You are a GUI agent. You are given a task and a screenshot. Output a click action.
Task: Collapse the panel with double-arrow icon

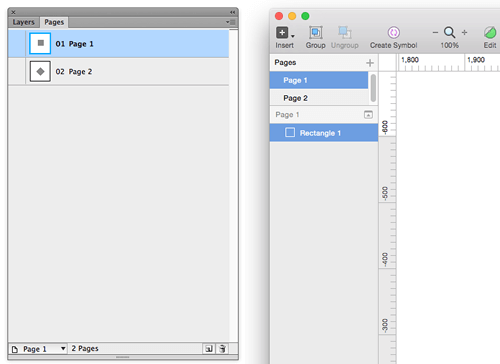(232, 12)
